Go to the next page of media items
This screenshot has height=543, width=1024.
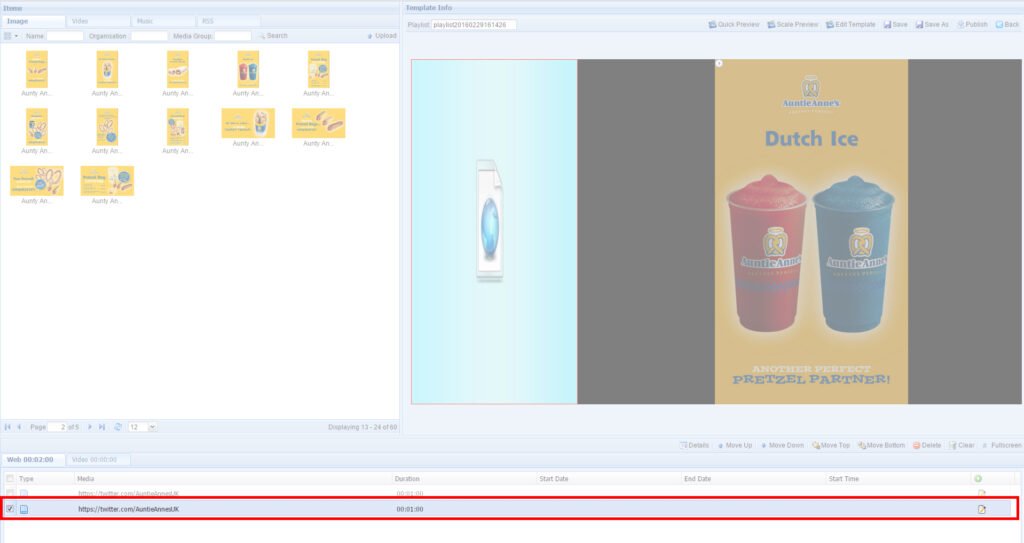click(x=89, y=427)
